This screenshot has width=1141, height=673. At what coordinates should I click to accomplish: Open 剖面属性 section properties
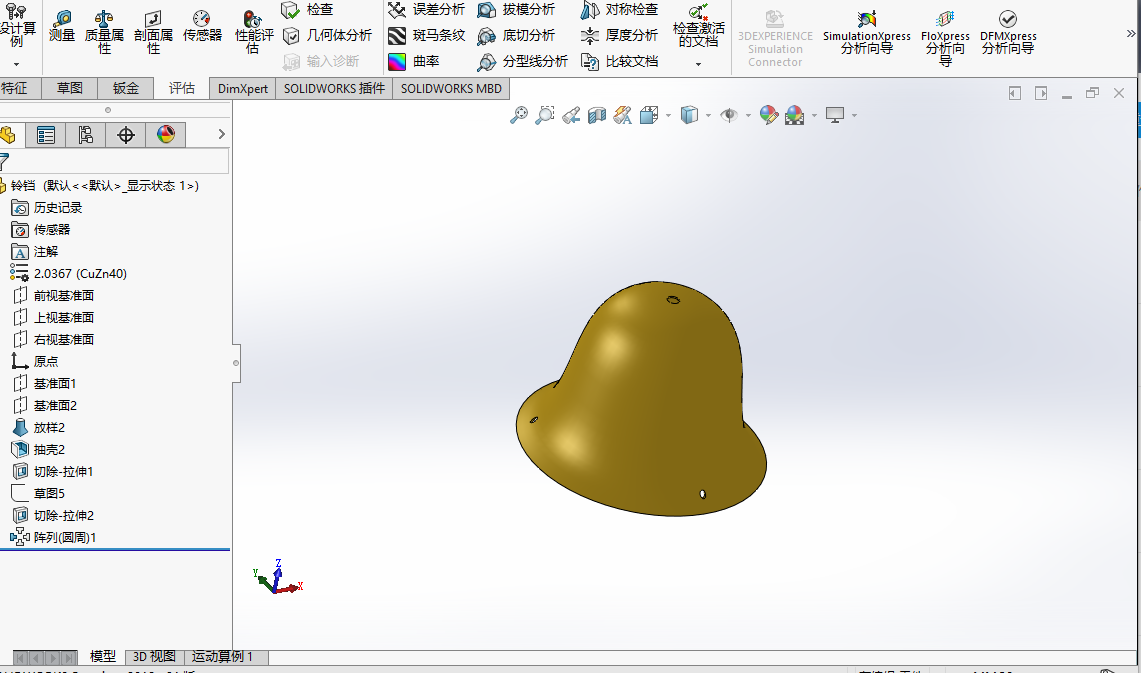[153, 33]
